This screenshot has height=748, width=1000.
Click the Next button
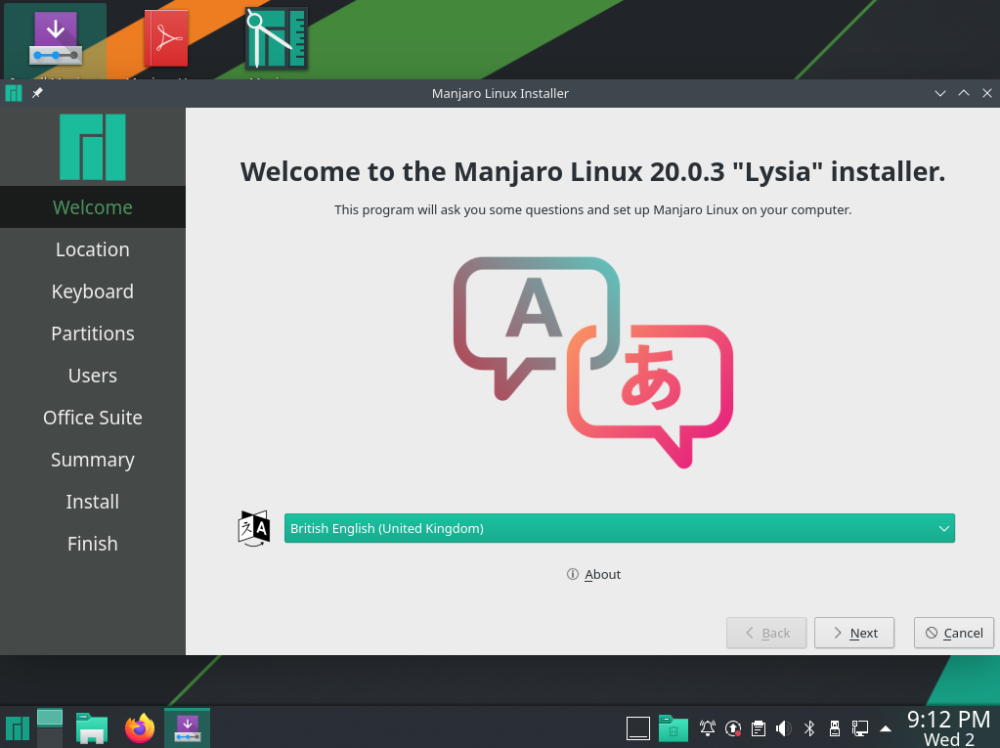pos(854,632)
